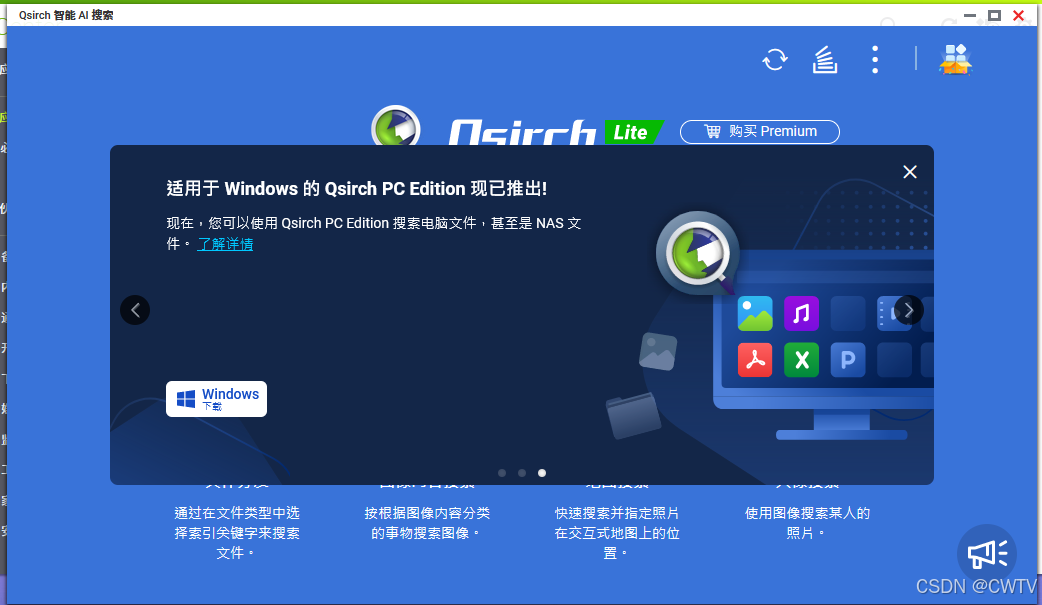Click the 按根据图像内容分类的事物搜索图像 description
Viewport: 1042px width, 605px height.
[427, 523]
